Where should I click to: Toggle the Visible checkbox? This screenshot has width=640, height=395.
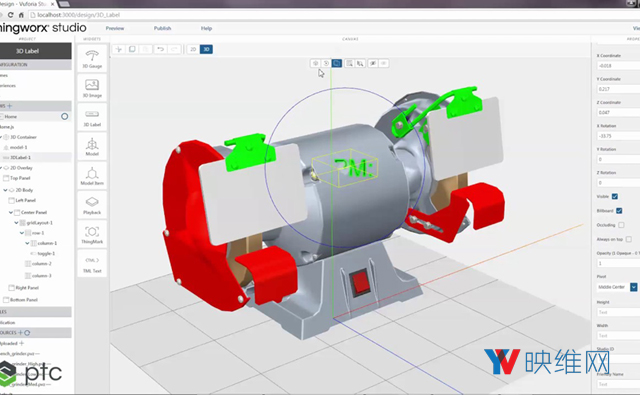click(x=615, y=196)
